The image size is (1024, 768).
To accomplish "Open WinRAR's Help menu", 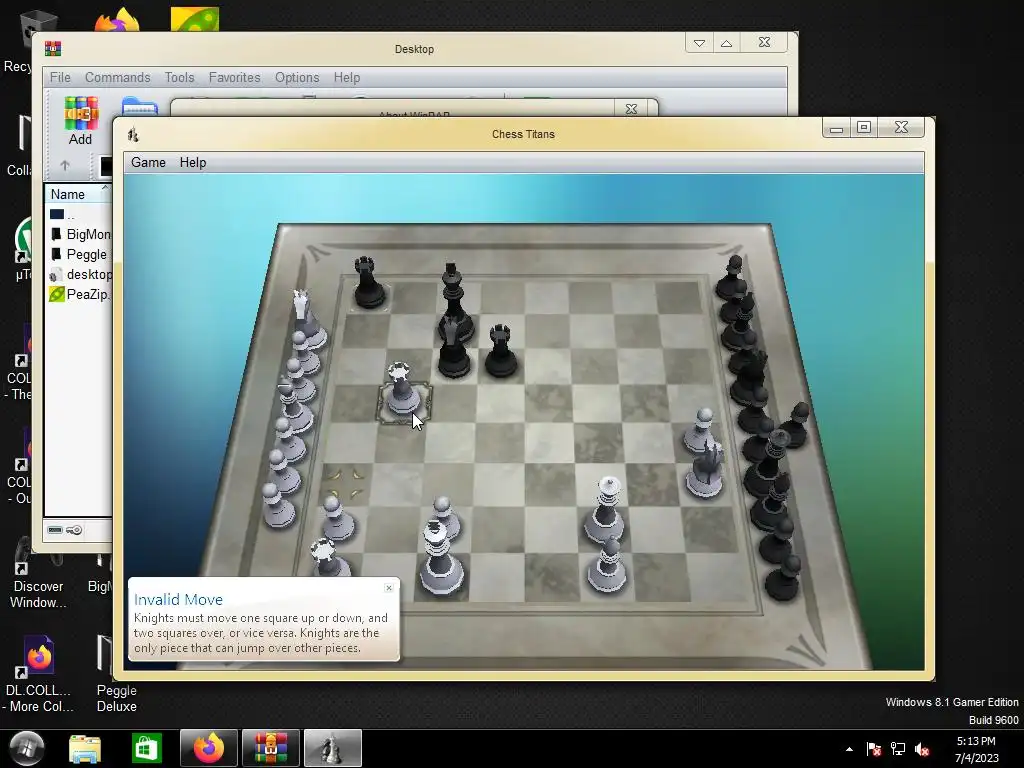I will tap(347, 78).
